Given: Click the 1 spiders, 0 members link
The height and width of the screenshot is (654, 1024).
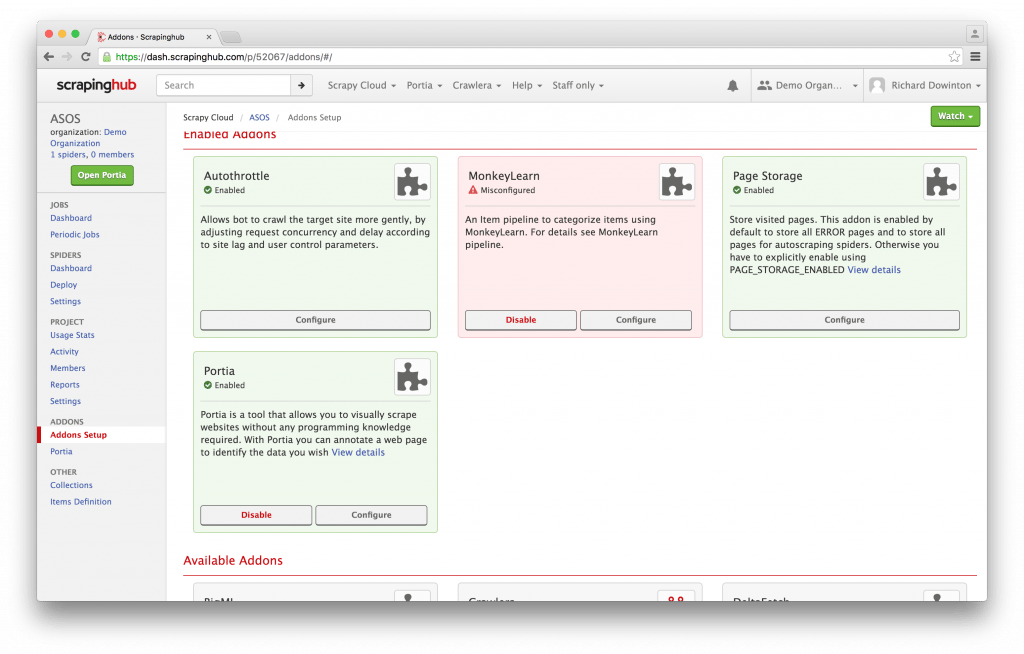Looking at the screenshot, I should 92,155.
